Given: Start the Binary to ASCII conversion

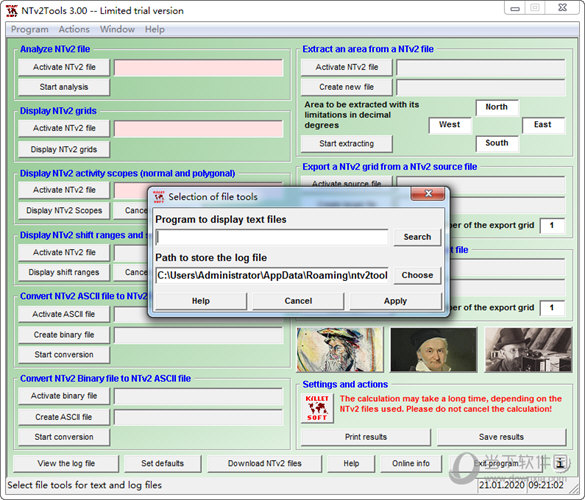Looking at the screenshot, I should 64,437.
